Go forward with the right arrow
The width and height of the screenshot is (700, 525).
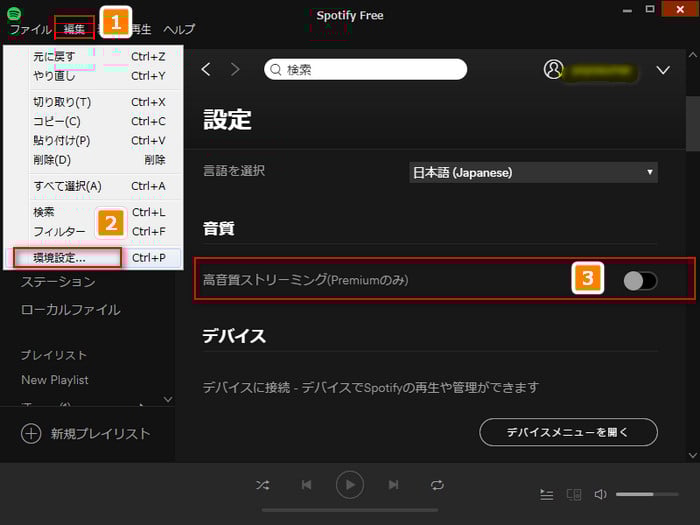(235, 69)
